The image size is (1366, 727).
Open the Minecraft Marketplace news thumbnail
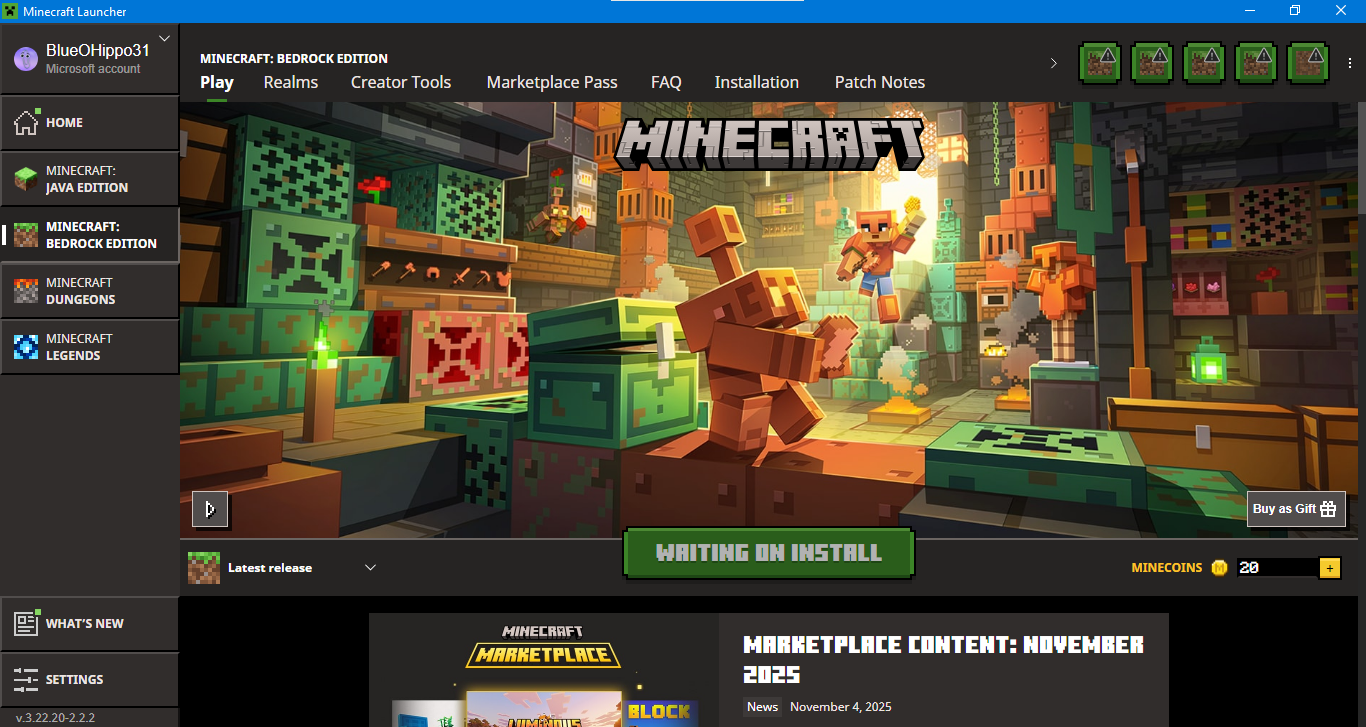pyautogui.click(x=544, y=670)
